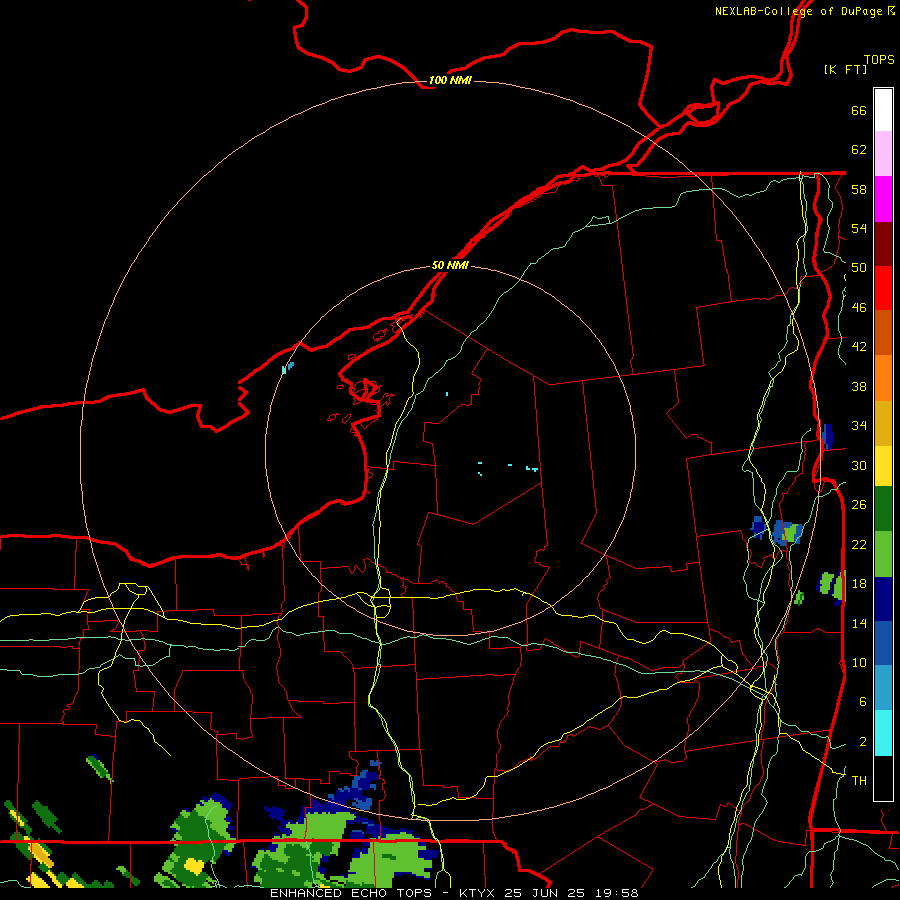Click the white 66+ legend swatch

click(x=883, y=110)
